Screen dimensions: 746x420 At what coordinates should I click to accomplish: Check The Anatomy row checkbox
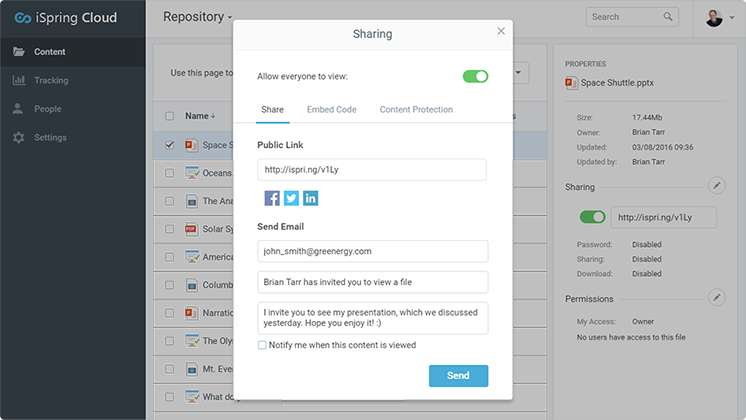169,201
